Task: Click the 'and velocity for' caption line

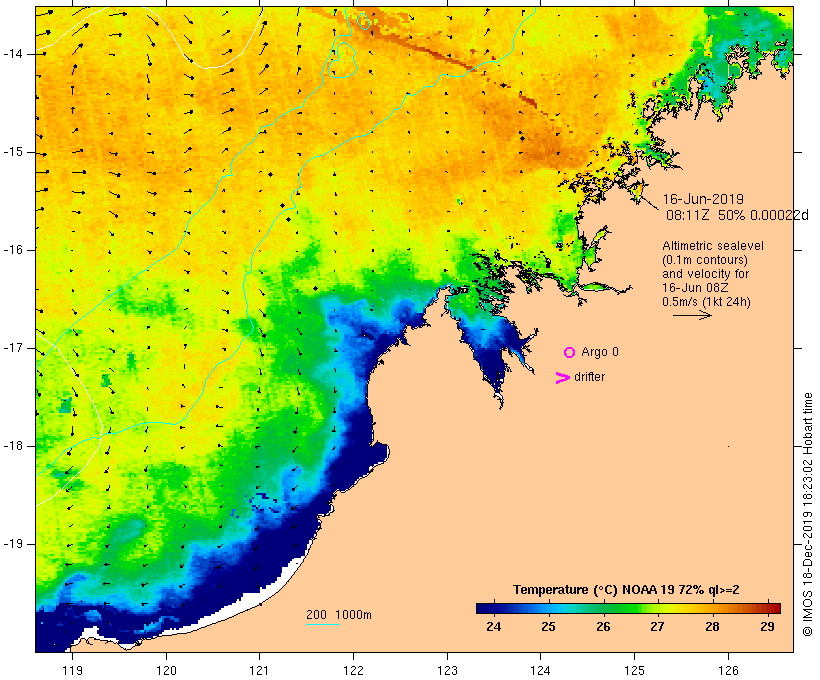Action: click(705, 274)
